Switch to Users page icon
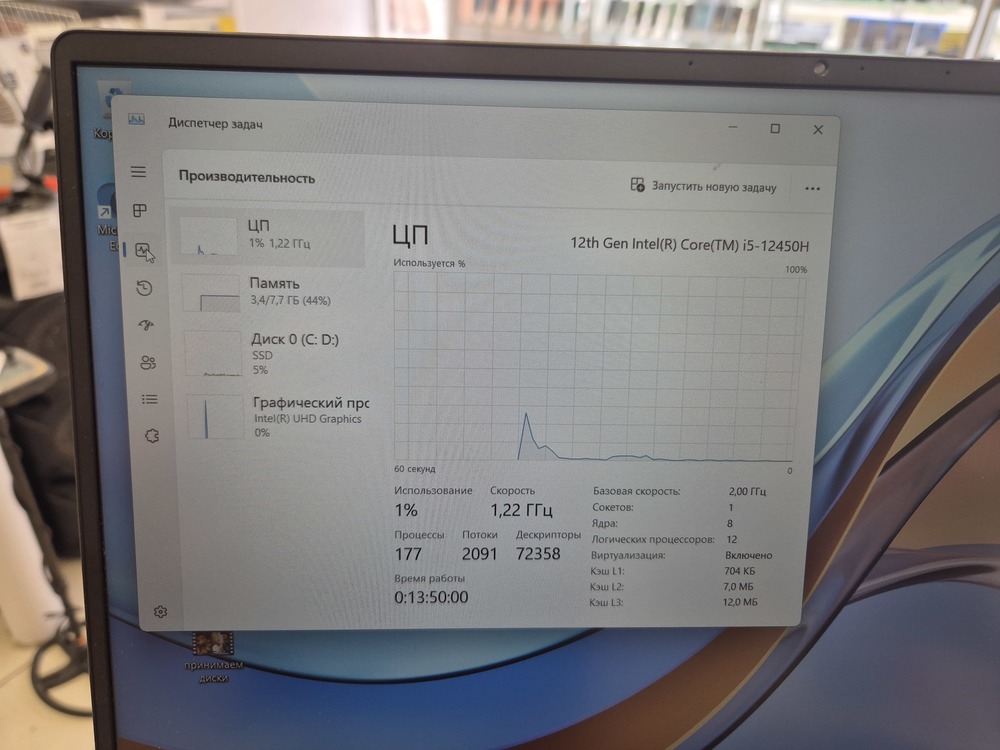Image resolution: width=1000 pixels, height=750 pixels. [148, 362]
